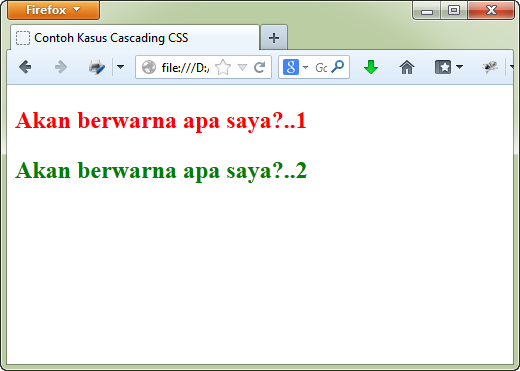Click the Google search engine icon
The width and height of the screenshot is (520, 371).
(291, 67)
